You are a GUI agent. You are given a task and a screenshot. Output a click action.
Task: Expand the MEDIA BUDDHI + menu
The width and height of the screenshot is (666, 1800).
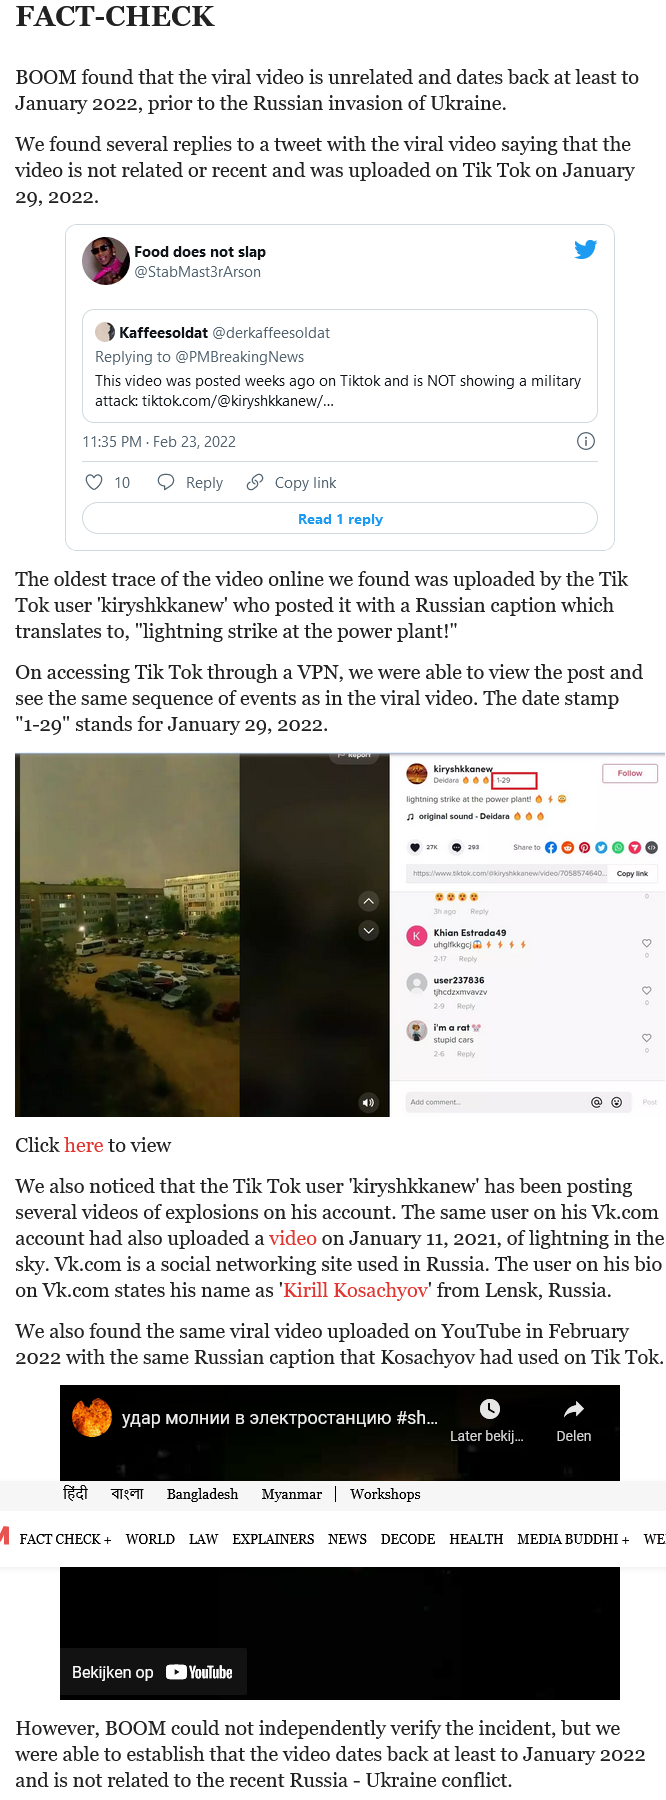[573, 1539]
